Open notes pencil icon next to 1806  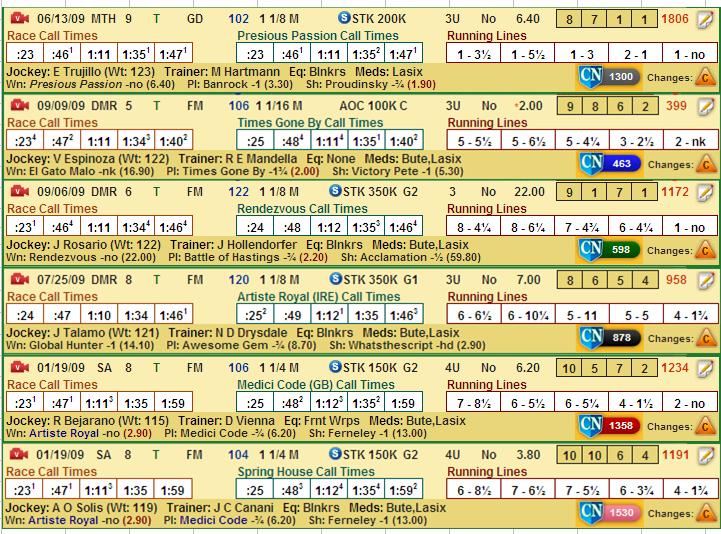click(x=704, y=19)
